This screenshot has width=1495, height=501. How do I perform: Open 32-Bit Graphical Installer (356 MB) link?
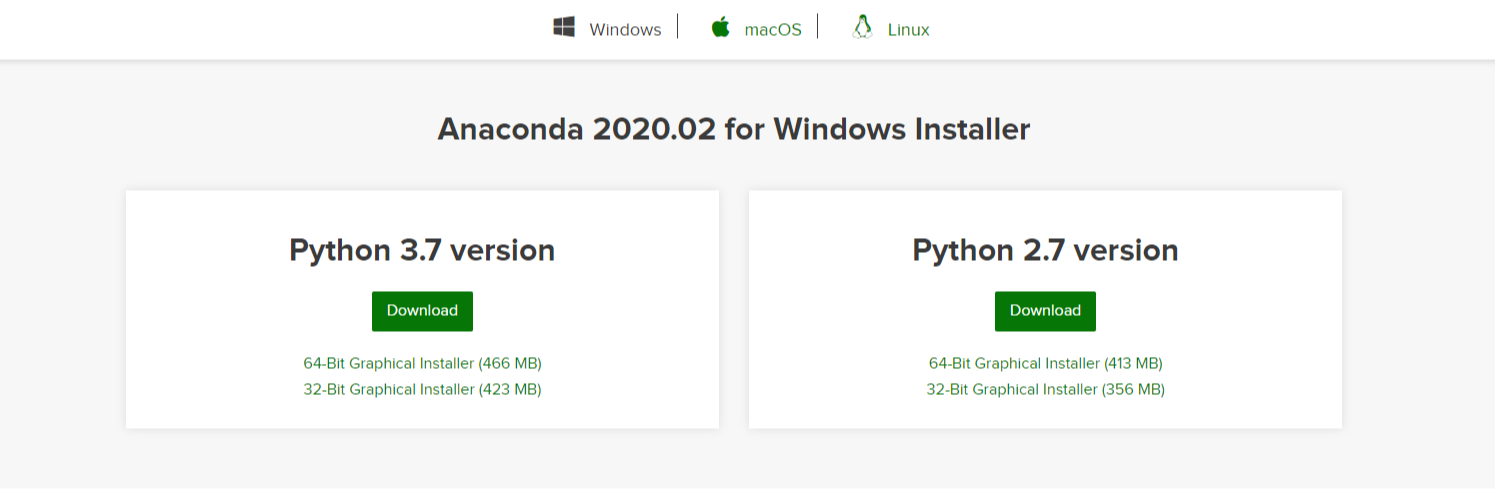tap(1045, 389)
